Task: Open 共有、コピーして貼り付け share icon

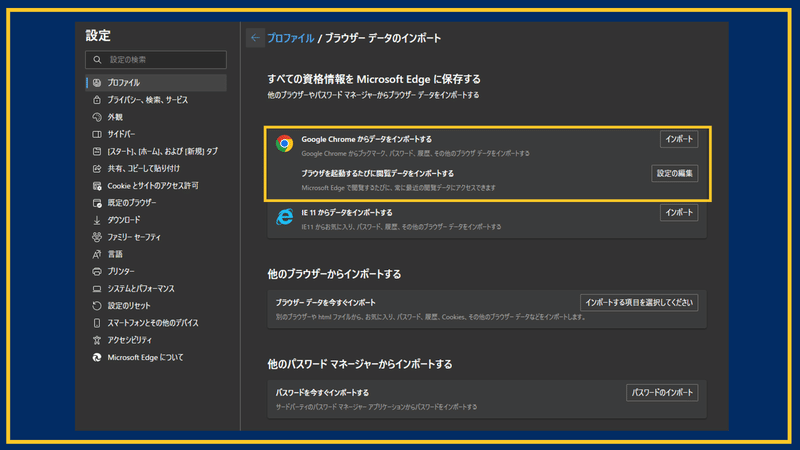Action: pyautogui.click(x=97, y=168)
